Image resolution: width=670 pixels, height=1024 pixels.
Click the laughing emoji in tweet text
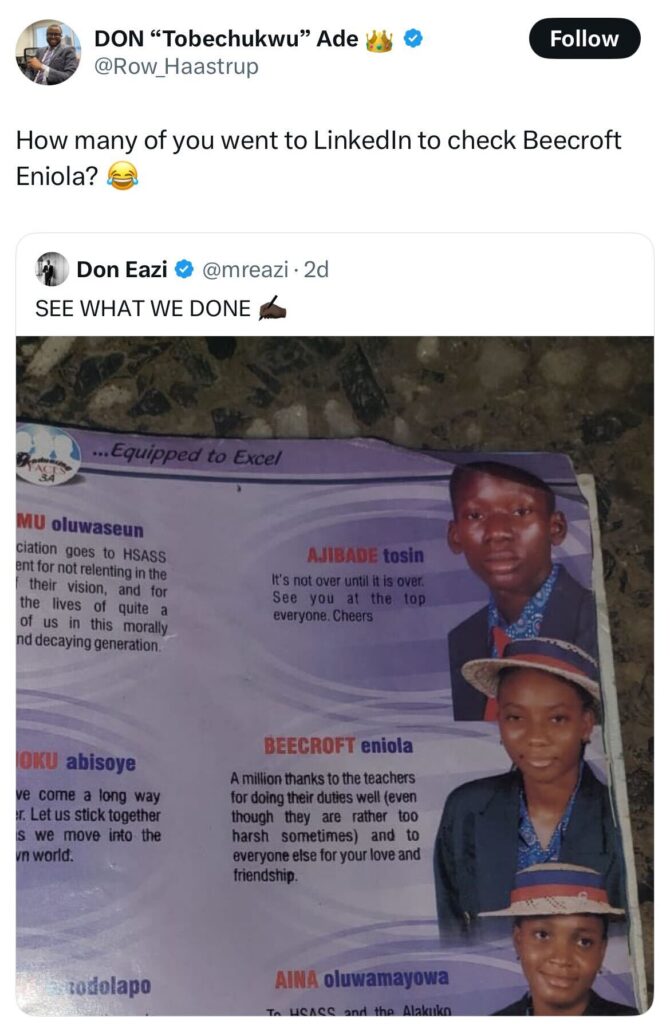coord(122,176)
